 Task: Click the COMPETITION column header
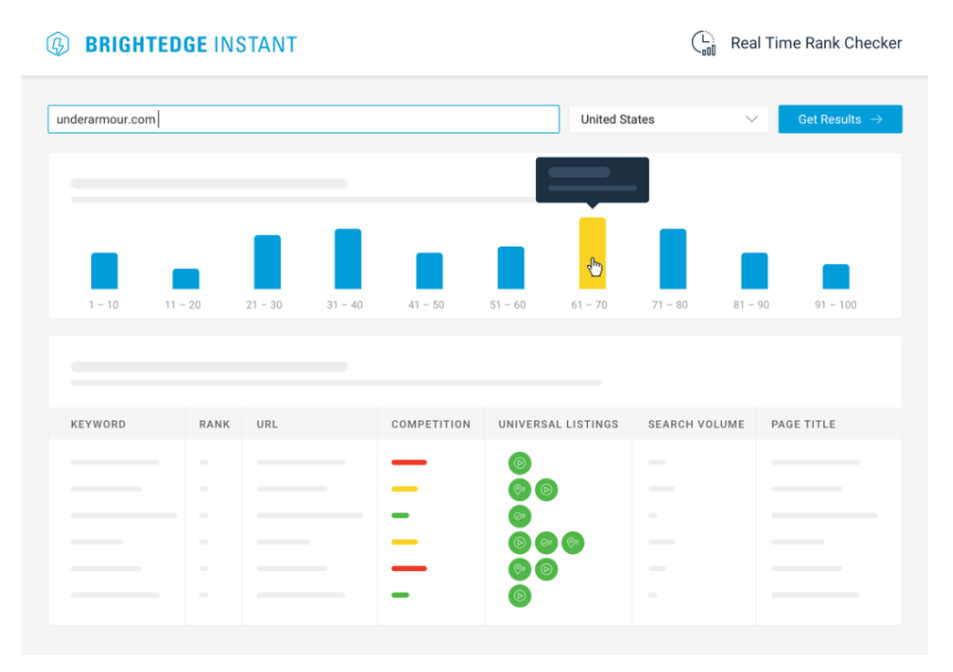click(x=431, y=424)
